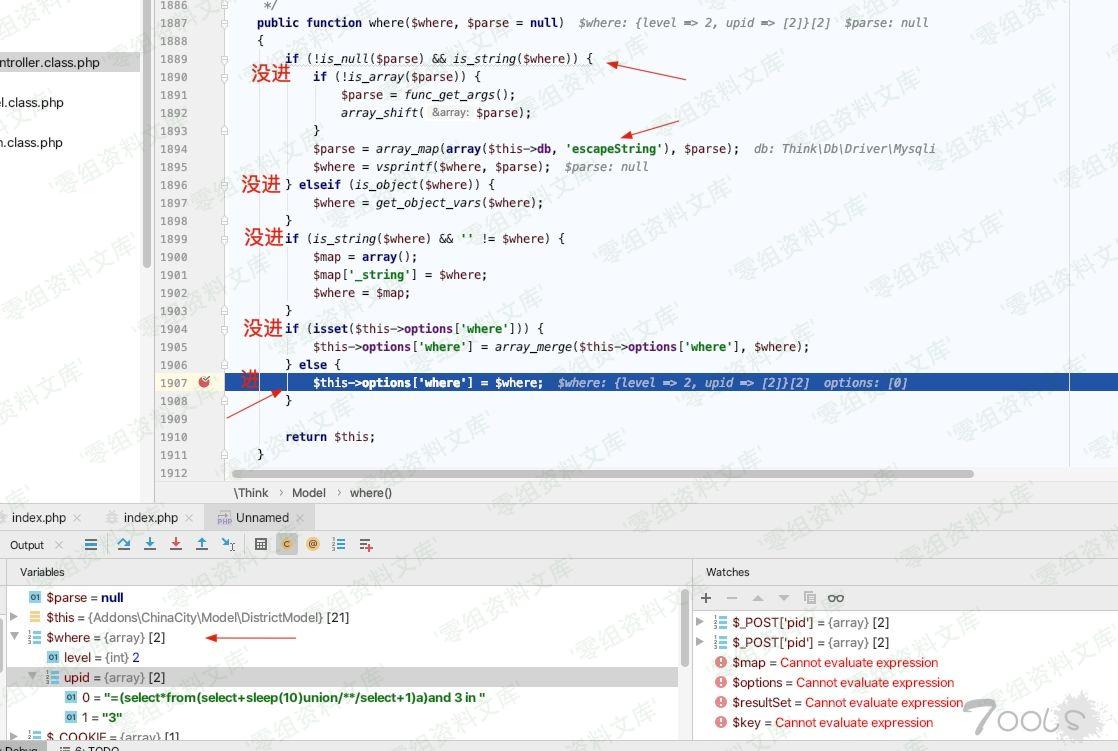Screen dimensions: 1118x751
Task: Open the Evaluate Expression calculator icon
Action: pos(261,544)
